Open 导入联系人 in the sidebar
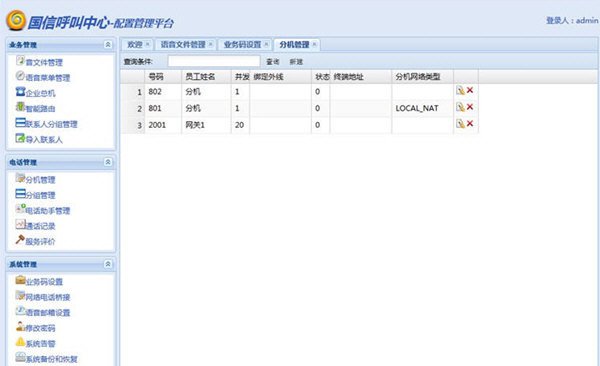 click(x=39, y=139)
